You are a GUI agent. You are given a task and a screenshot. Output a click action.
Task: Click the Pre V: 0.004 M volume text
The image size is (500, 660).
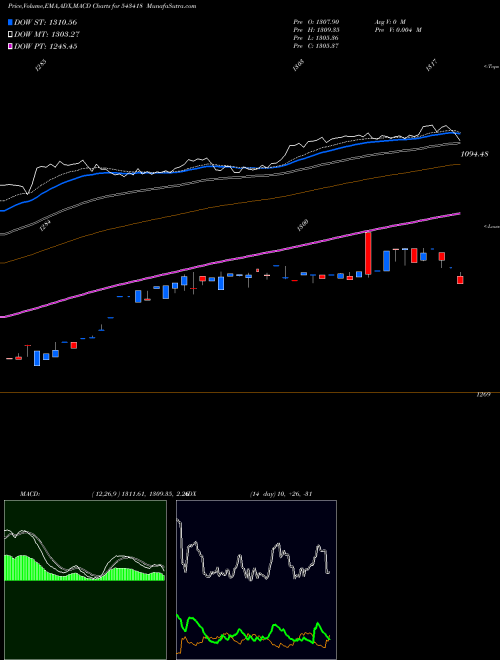coord(398,30)
